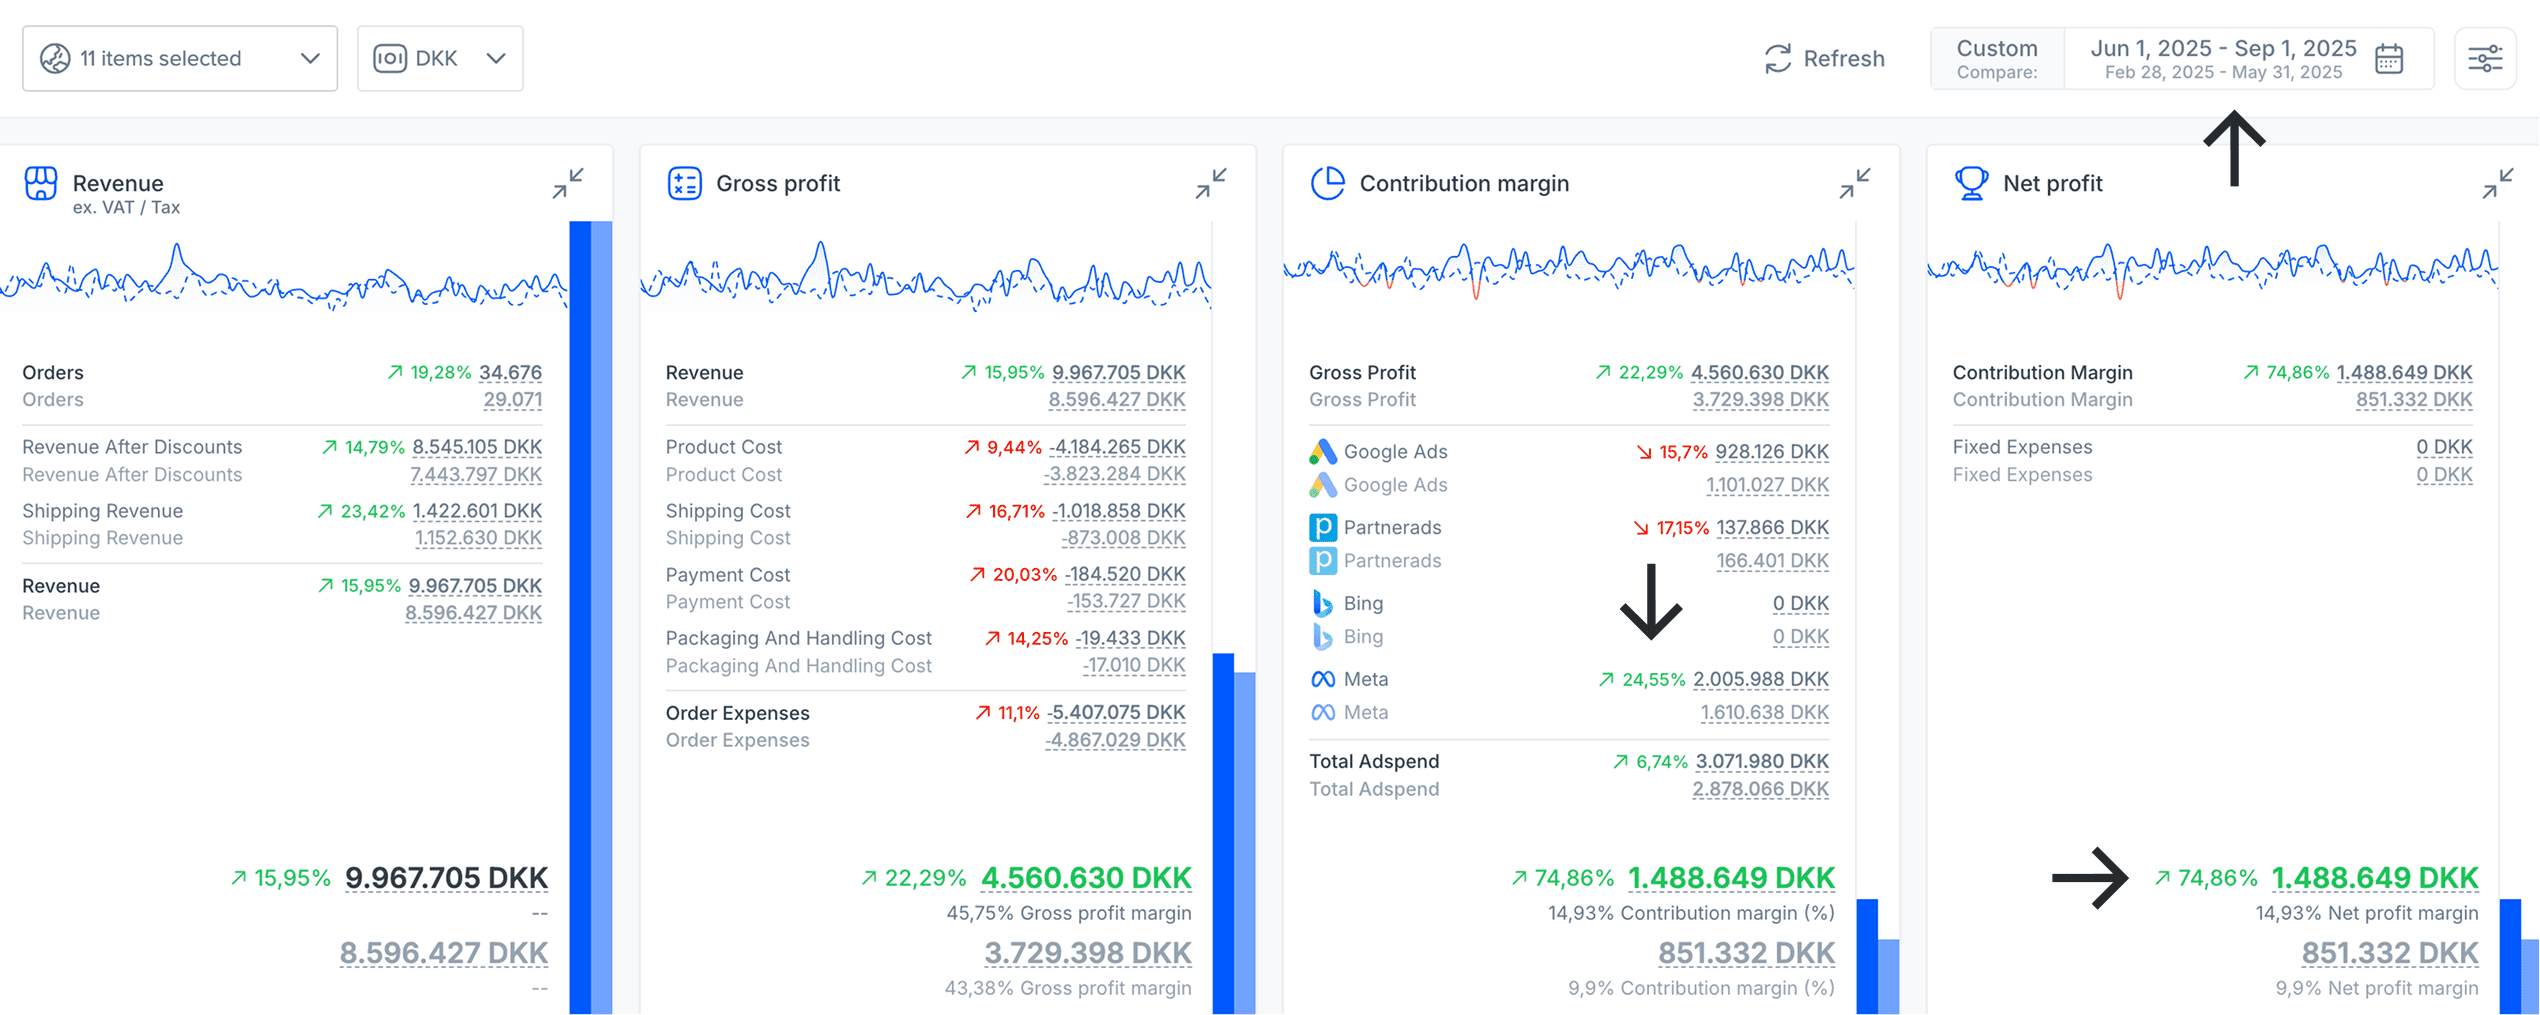This screenshot has height=1015, width=2540.
Task: Click the Orders value 34.676
Action: coord(510,373)
